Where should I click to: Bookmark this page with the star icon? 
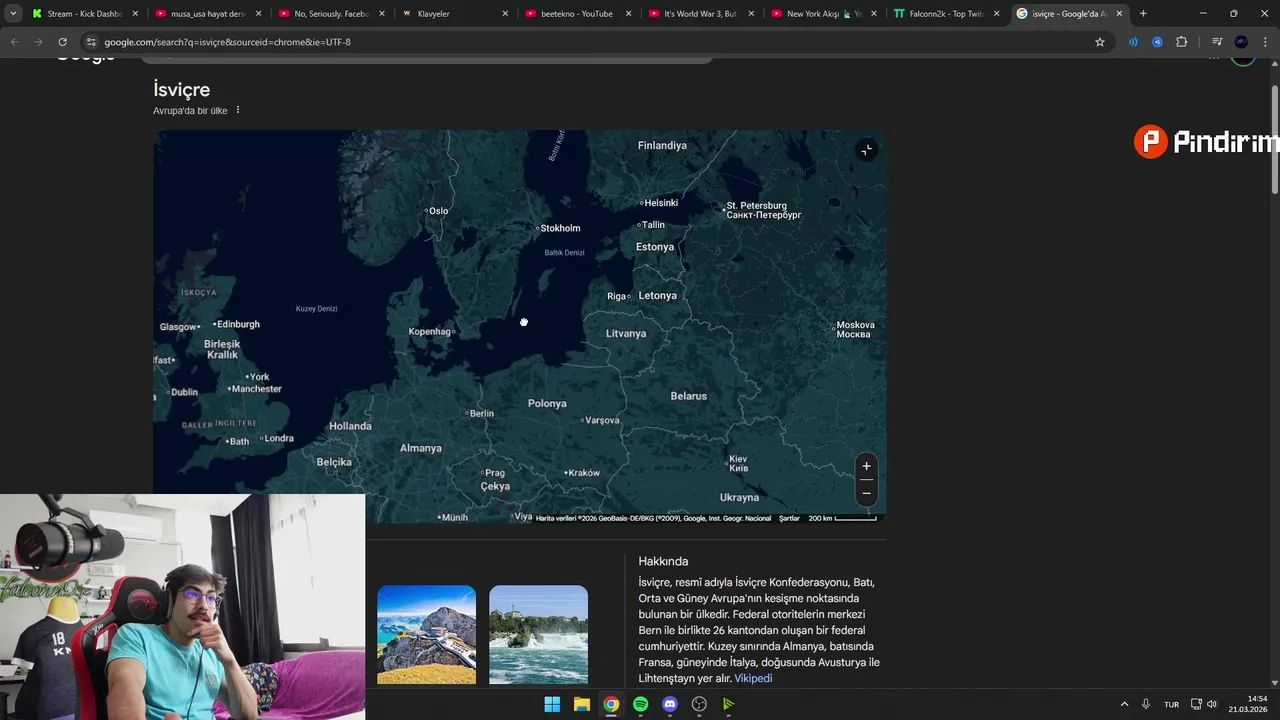[1100, 42]
